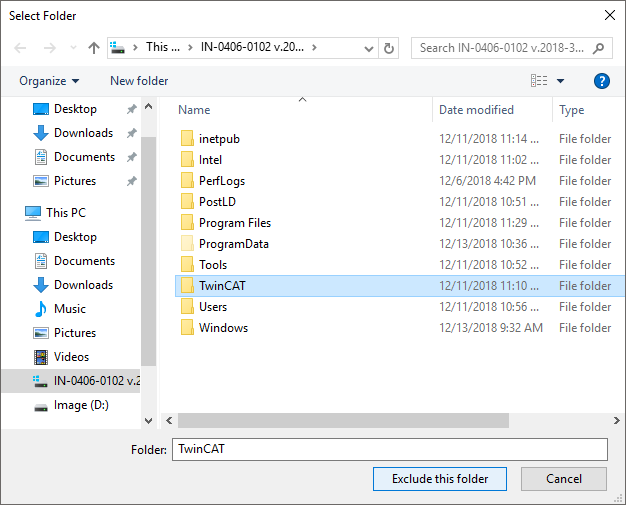This screenshot has height=505, width=626.
Task: Select Videos in navigation pane
Action: pyautogui.click(x=61, y=356)
